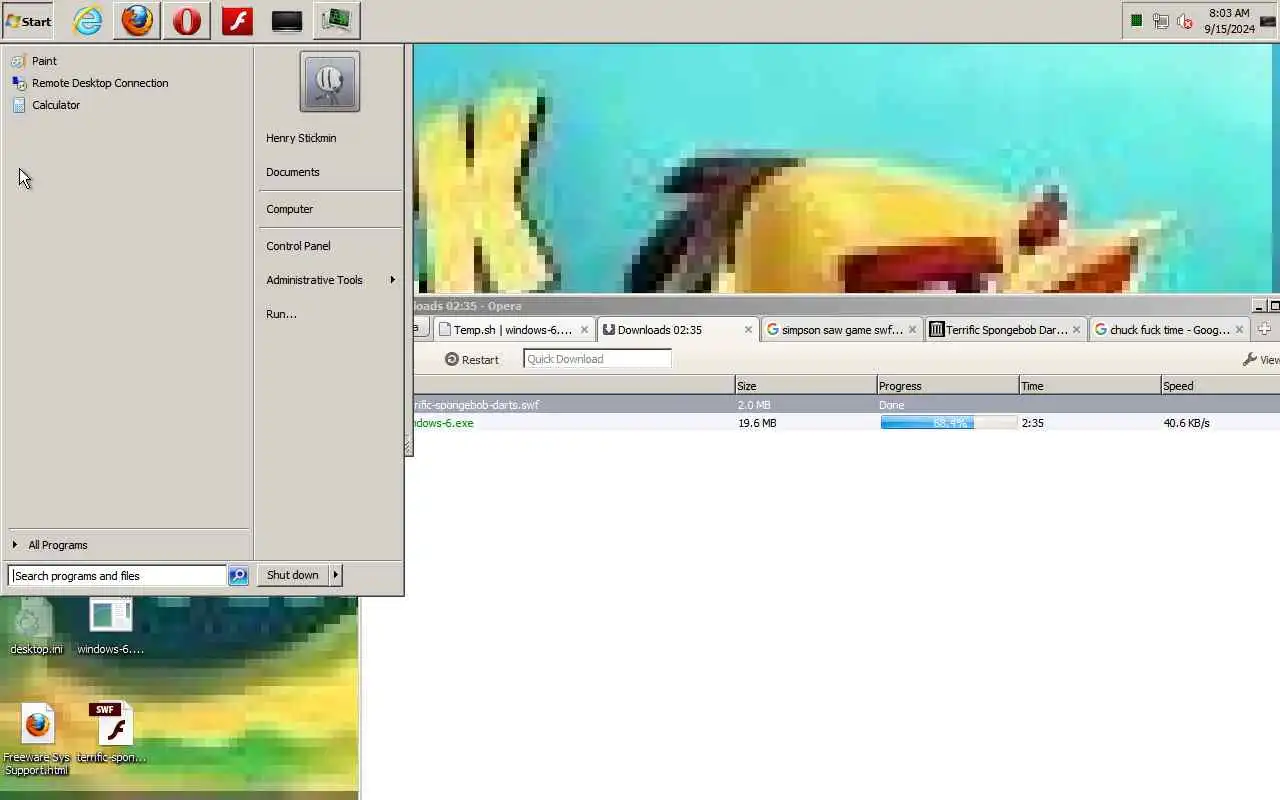Click the user account picture
1280x800 pixels.
(329, 82)
